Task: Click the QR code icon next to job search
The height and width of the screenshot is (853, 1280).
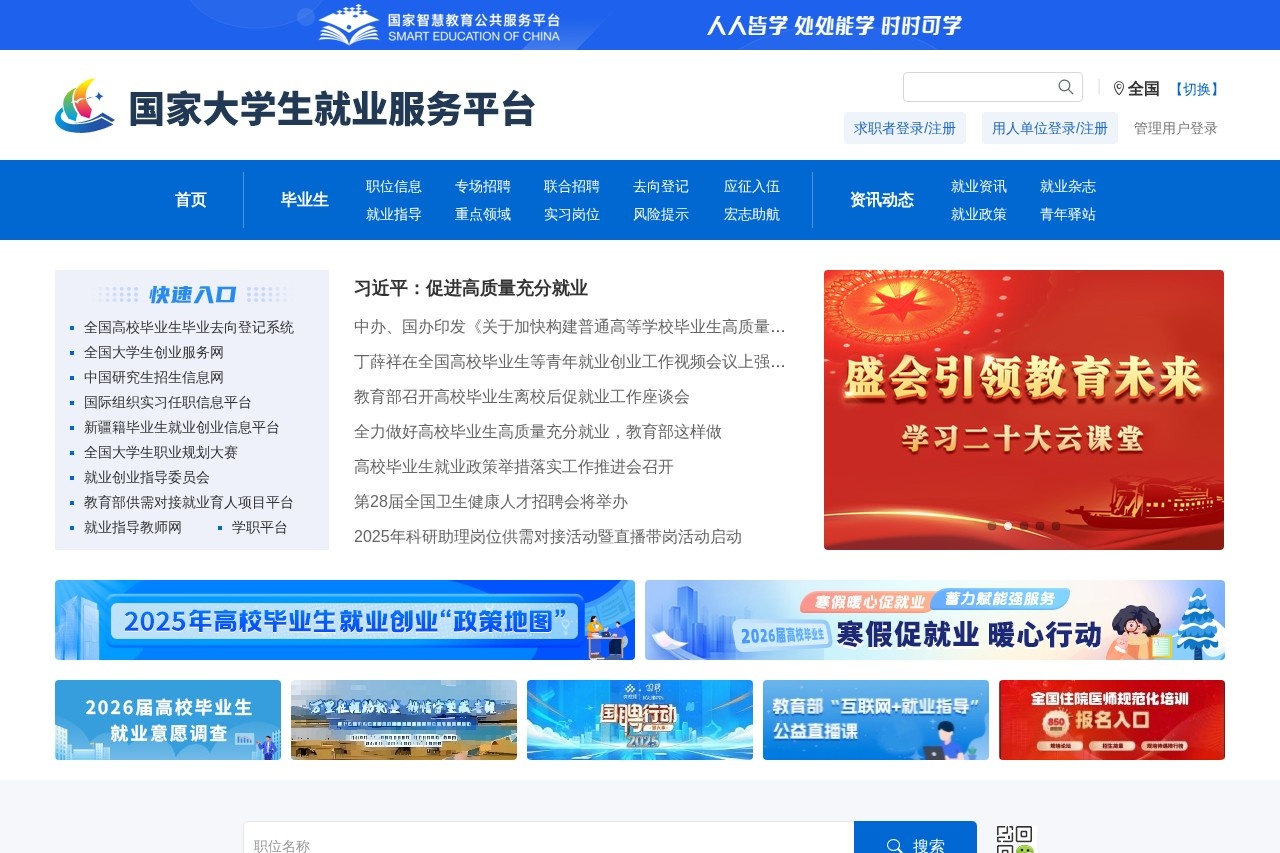Action: coord(1015,840)
